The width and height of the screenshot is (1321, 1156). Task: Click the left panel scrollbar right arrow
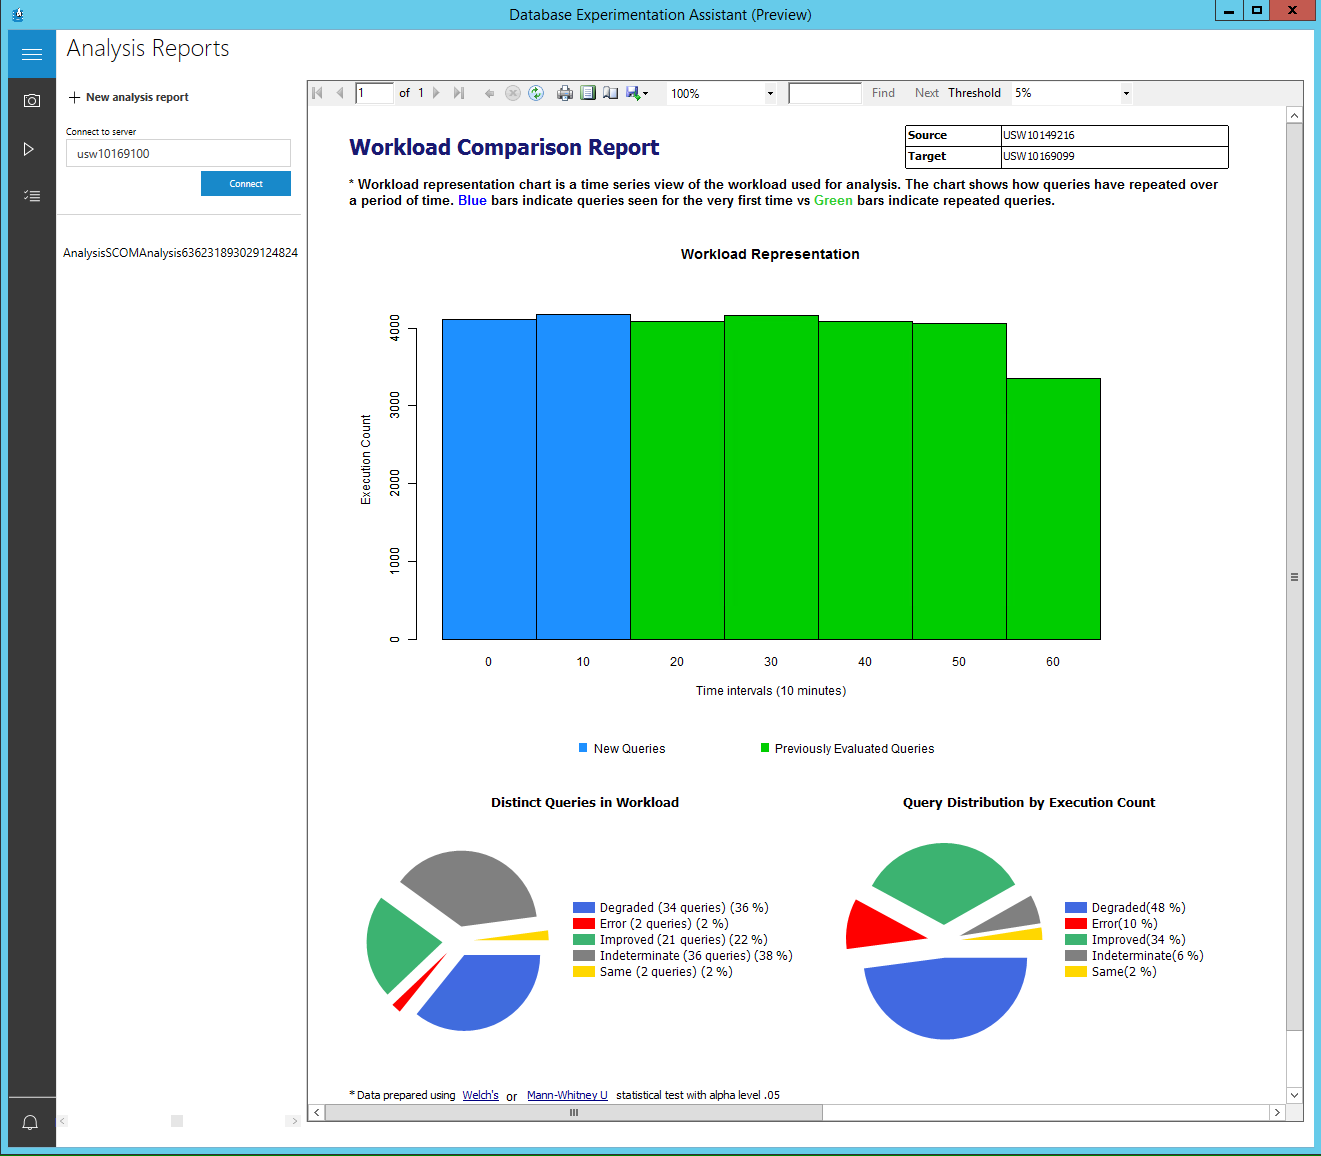click(293, 1121)
